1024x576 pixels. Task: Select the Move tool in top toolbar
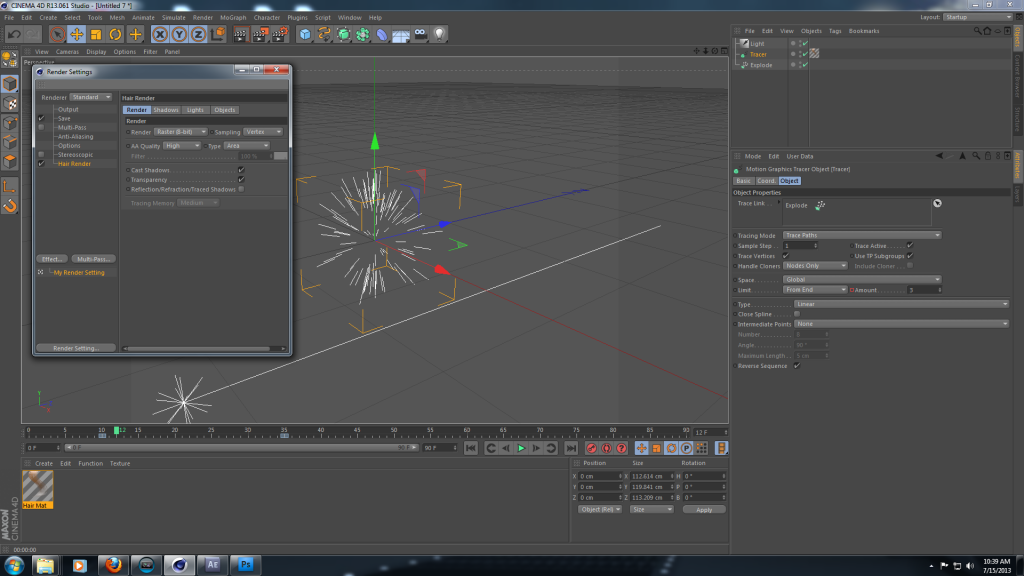(x=76, y=35)
